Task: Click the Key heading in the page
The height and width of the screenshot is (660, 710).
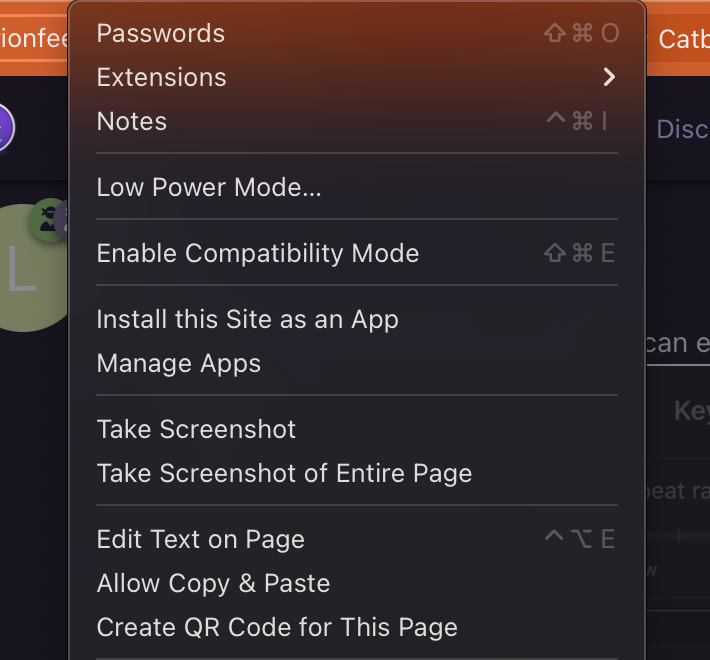Action: tap(691, 411)
